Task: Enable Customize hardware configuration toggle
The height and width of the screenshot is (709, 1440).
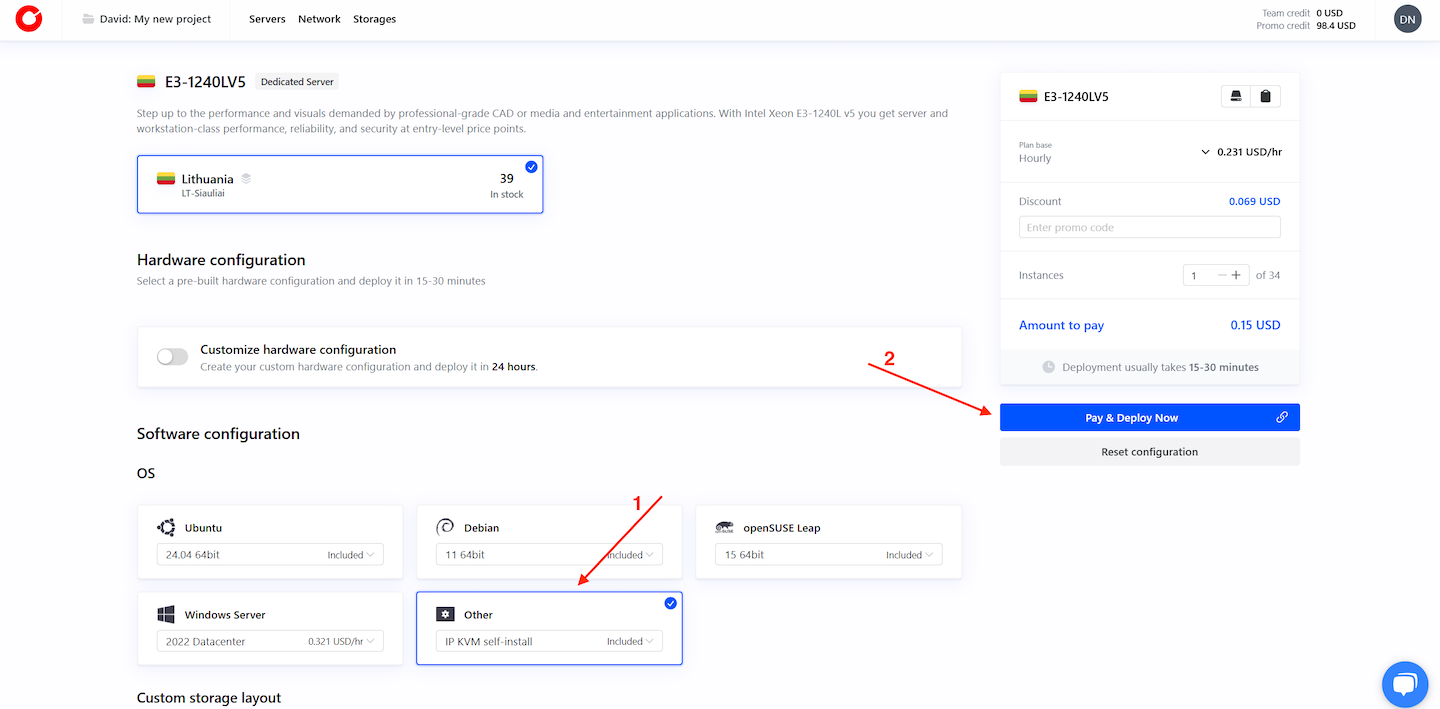Action: click(173, 357)
